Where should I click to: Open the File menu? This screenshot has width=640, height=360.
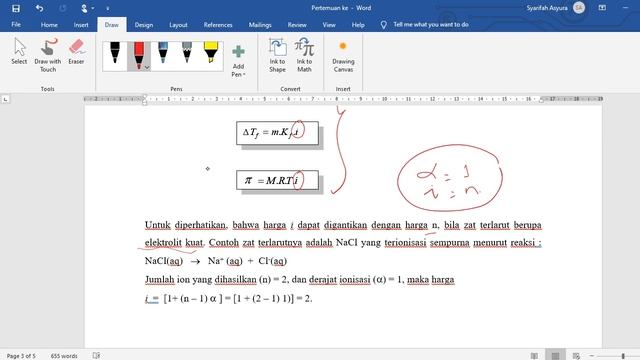click(x=16, y=24)
